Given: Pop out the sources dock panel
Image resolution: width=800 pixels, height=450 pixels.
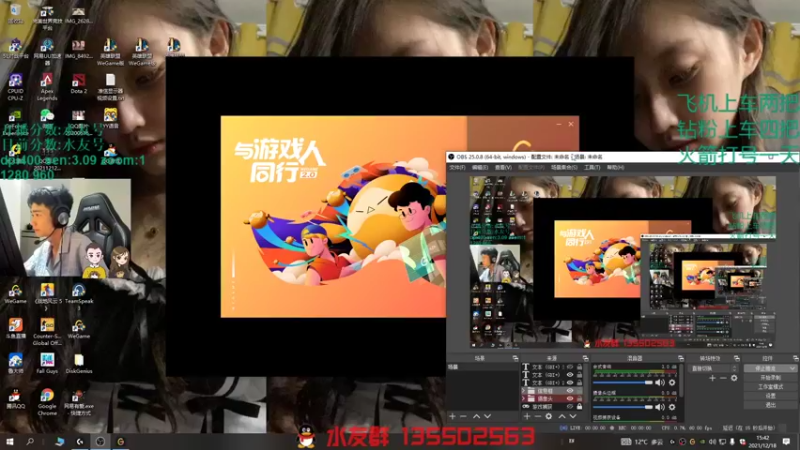Looking at the screenshot, I should [x=585, y=358].
